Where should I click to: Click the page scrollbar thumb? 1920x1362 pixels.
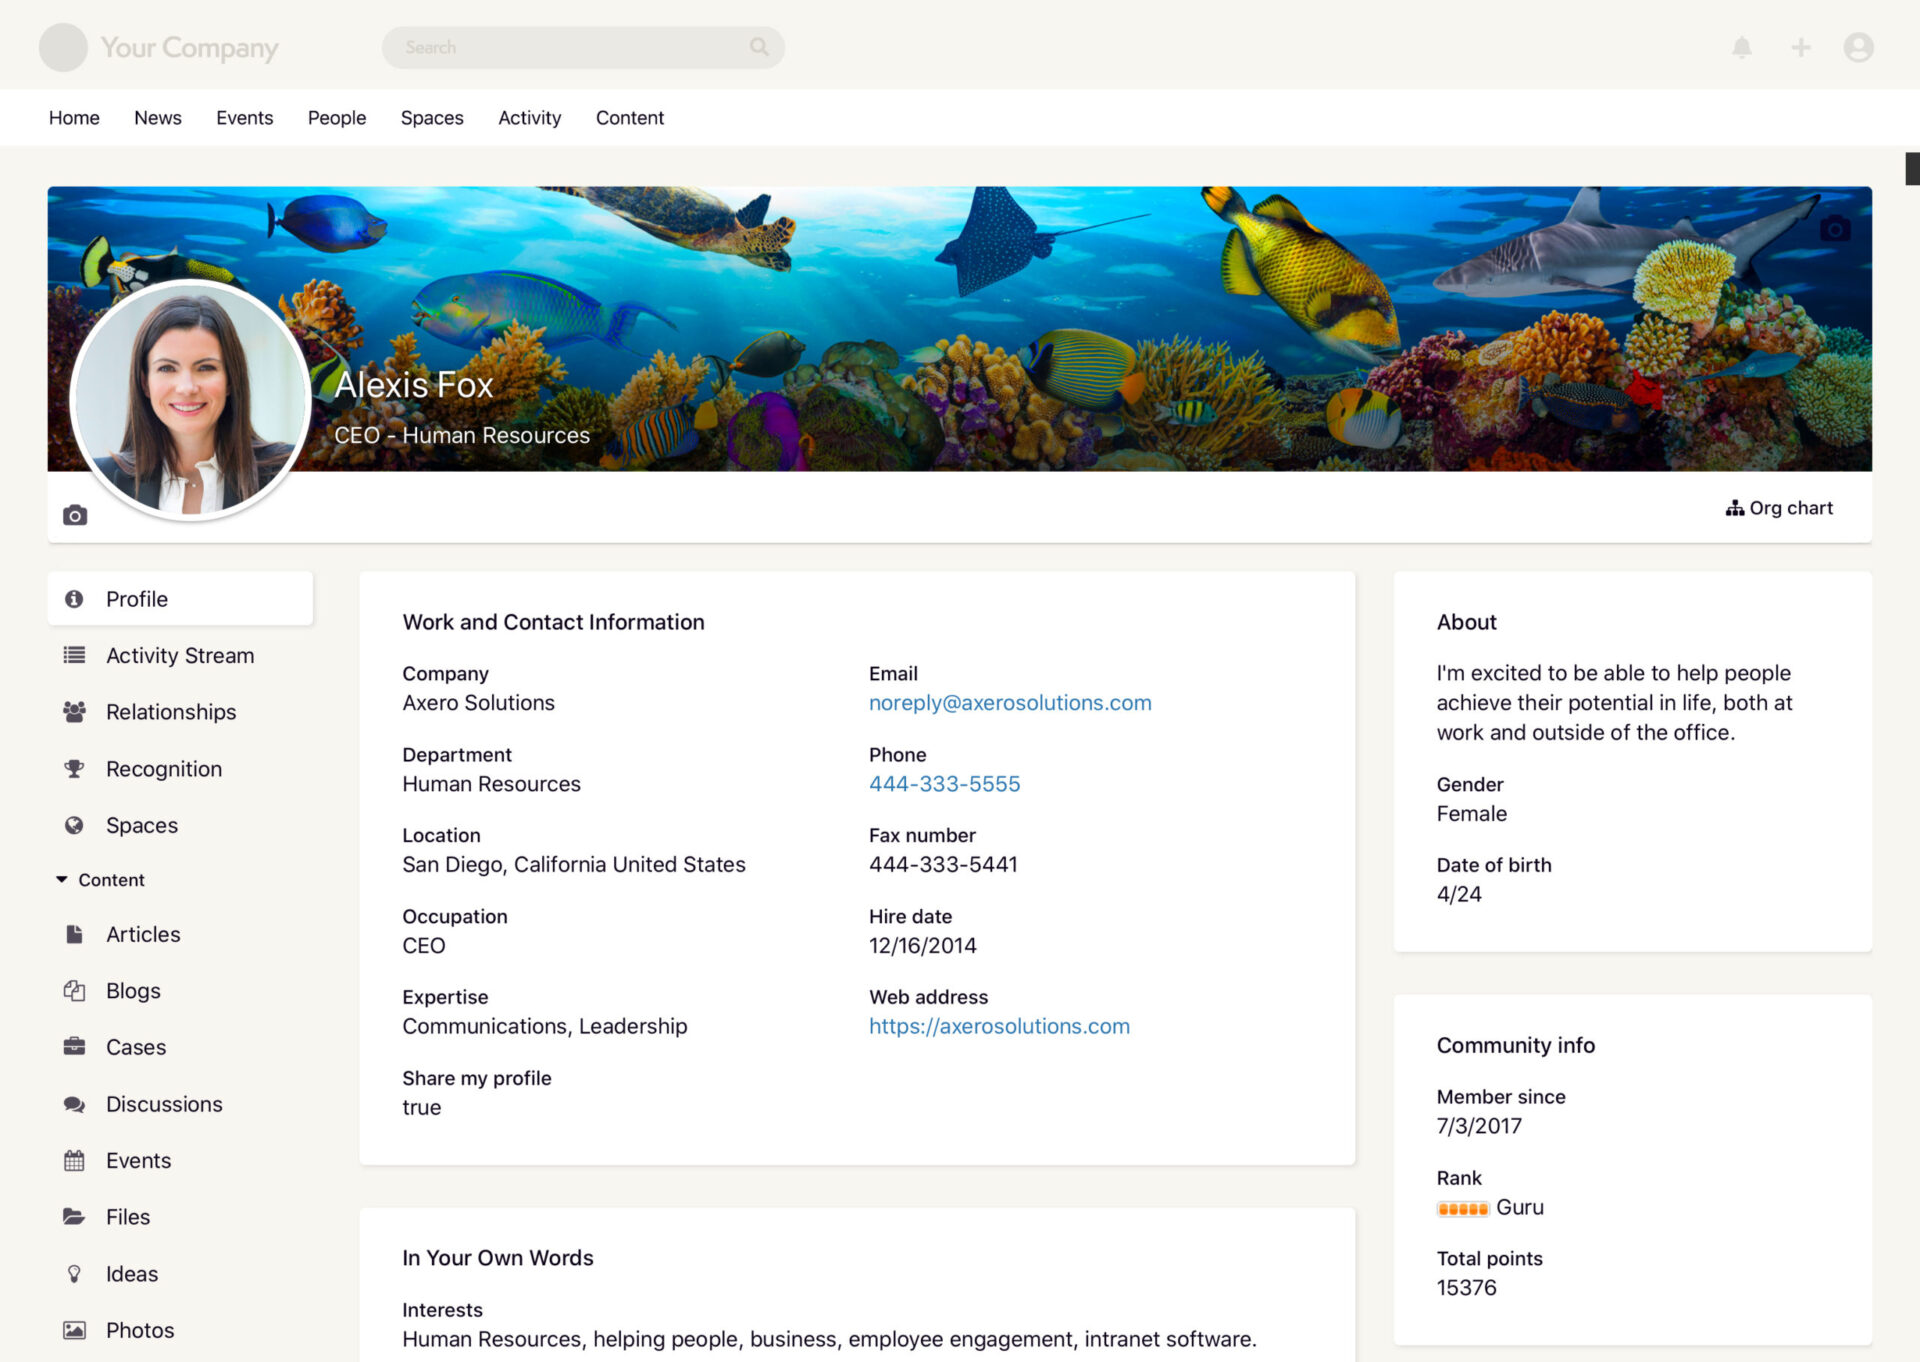coord(1911,168)
